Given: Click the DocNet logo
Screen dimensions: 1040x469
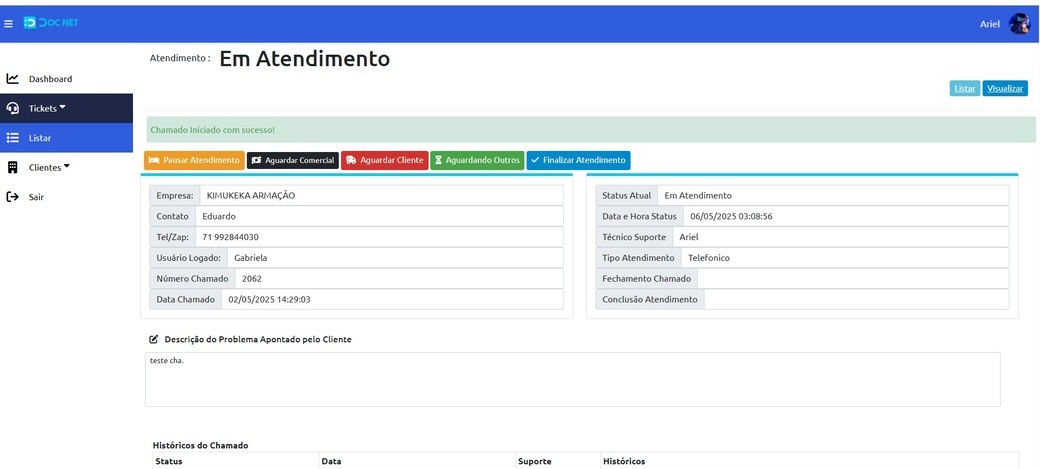Looking at the screenshot, I should tap(51, 23).
